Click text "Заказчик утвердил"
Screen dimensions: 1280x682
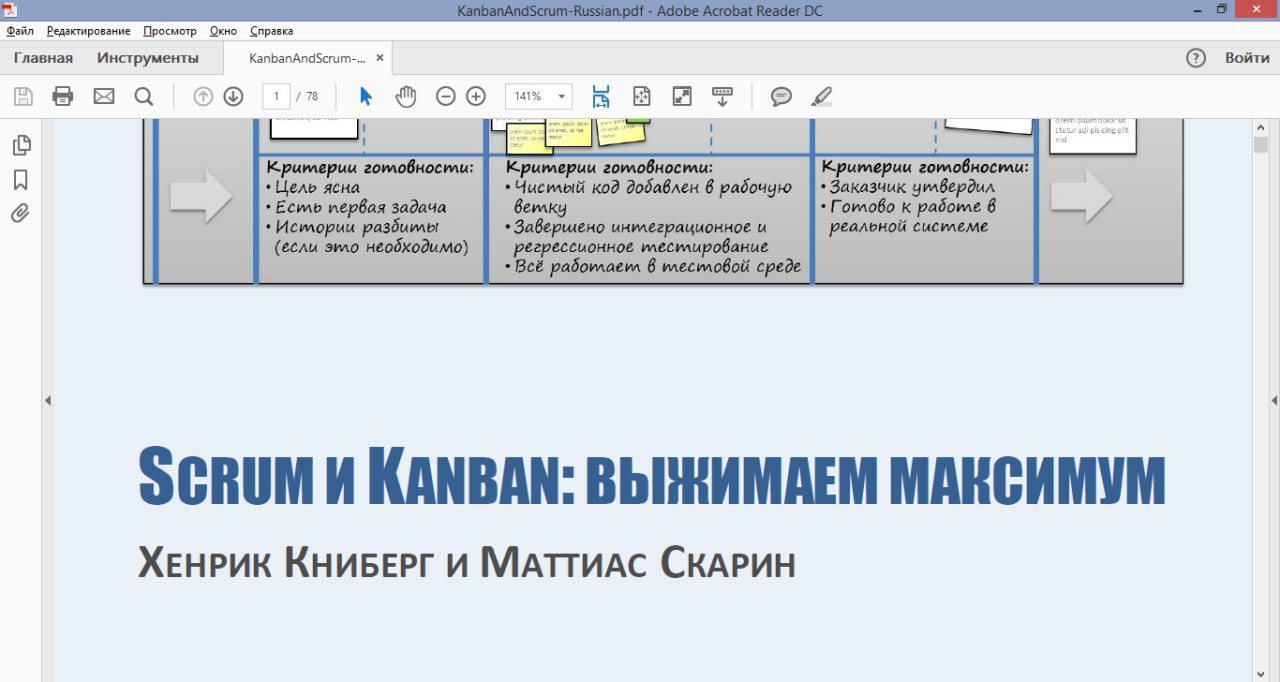tap(911, 187)
